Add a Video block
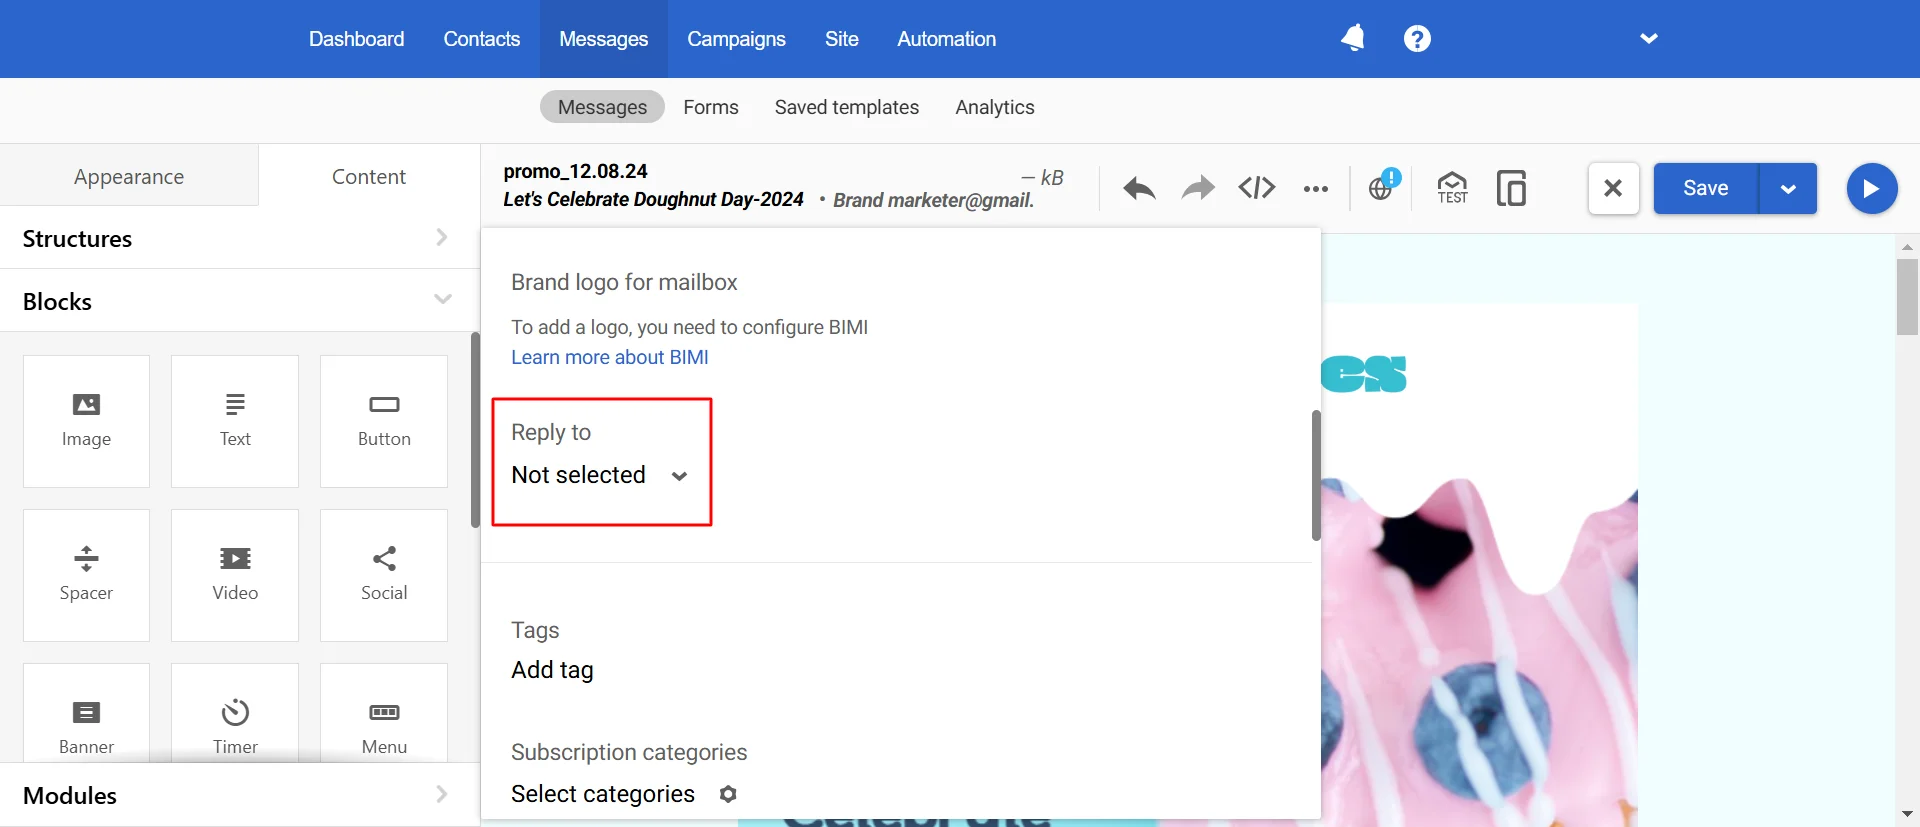Image resolution: width=1920 pixels, height=827 pixels. [235, 575]
